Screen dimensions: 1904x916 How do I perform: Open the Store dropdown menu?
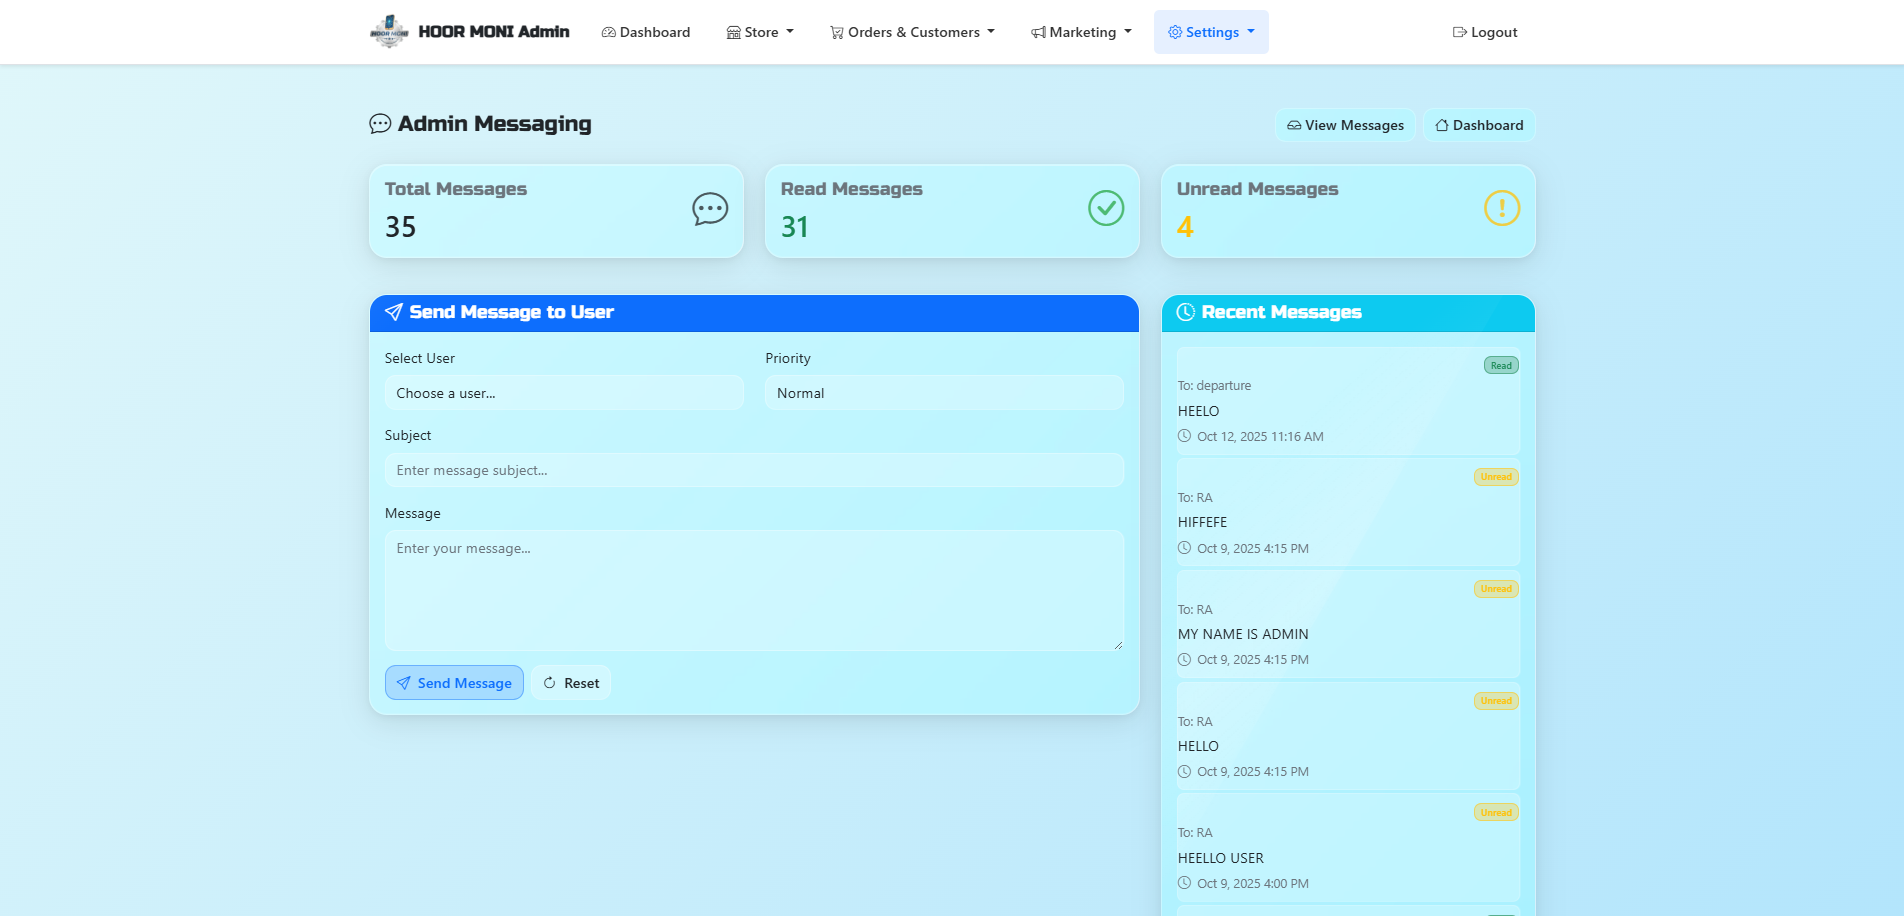pos(760,32)
